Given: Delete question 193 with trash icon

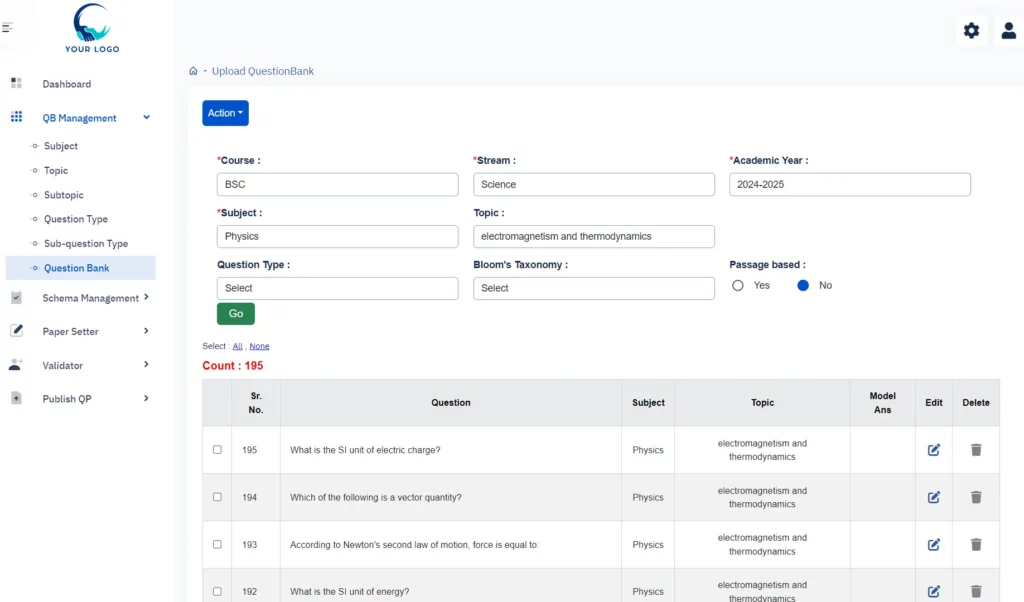Looking at the screenshot, I should (x=976, y=545).
